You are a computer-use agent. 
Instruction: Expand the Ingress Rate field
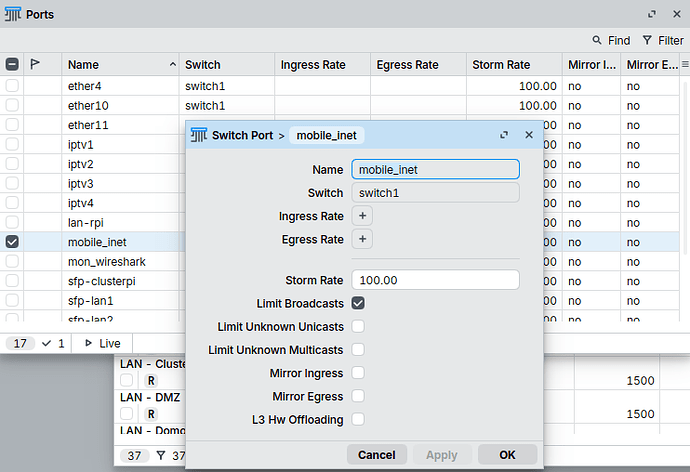(x=362, y=216)
